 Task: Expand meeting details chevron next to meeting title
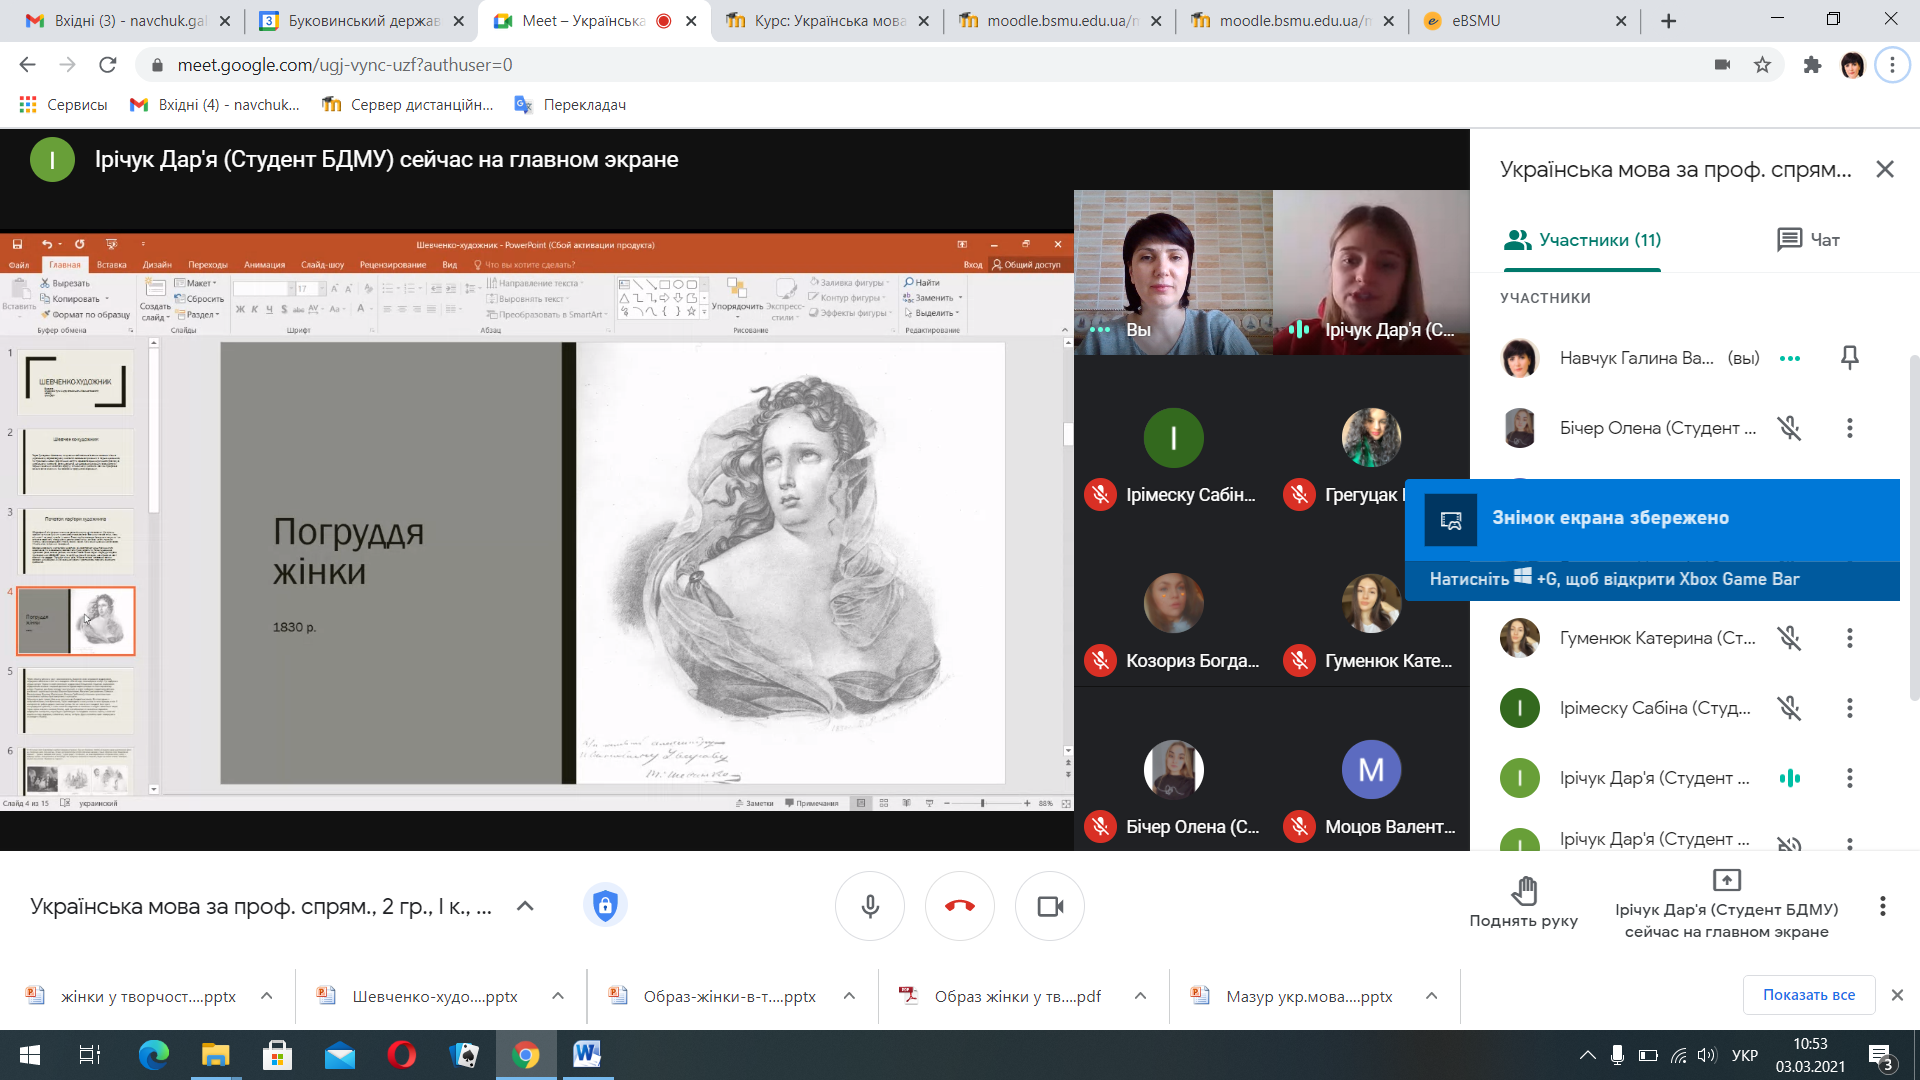click(x=525, y=906)
